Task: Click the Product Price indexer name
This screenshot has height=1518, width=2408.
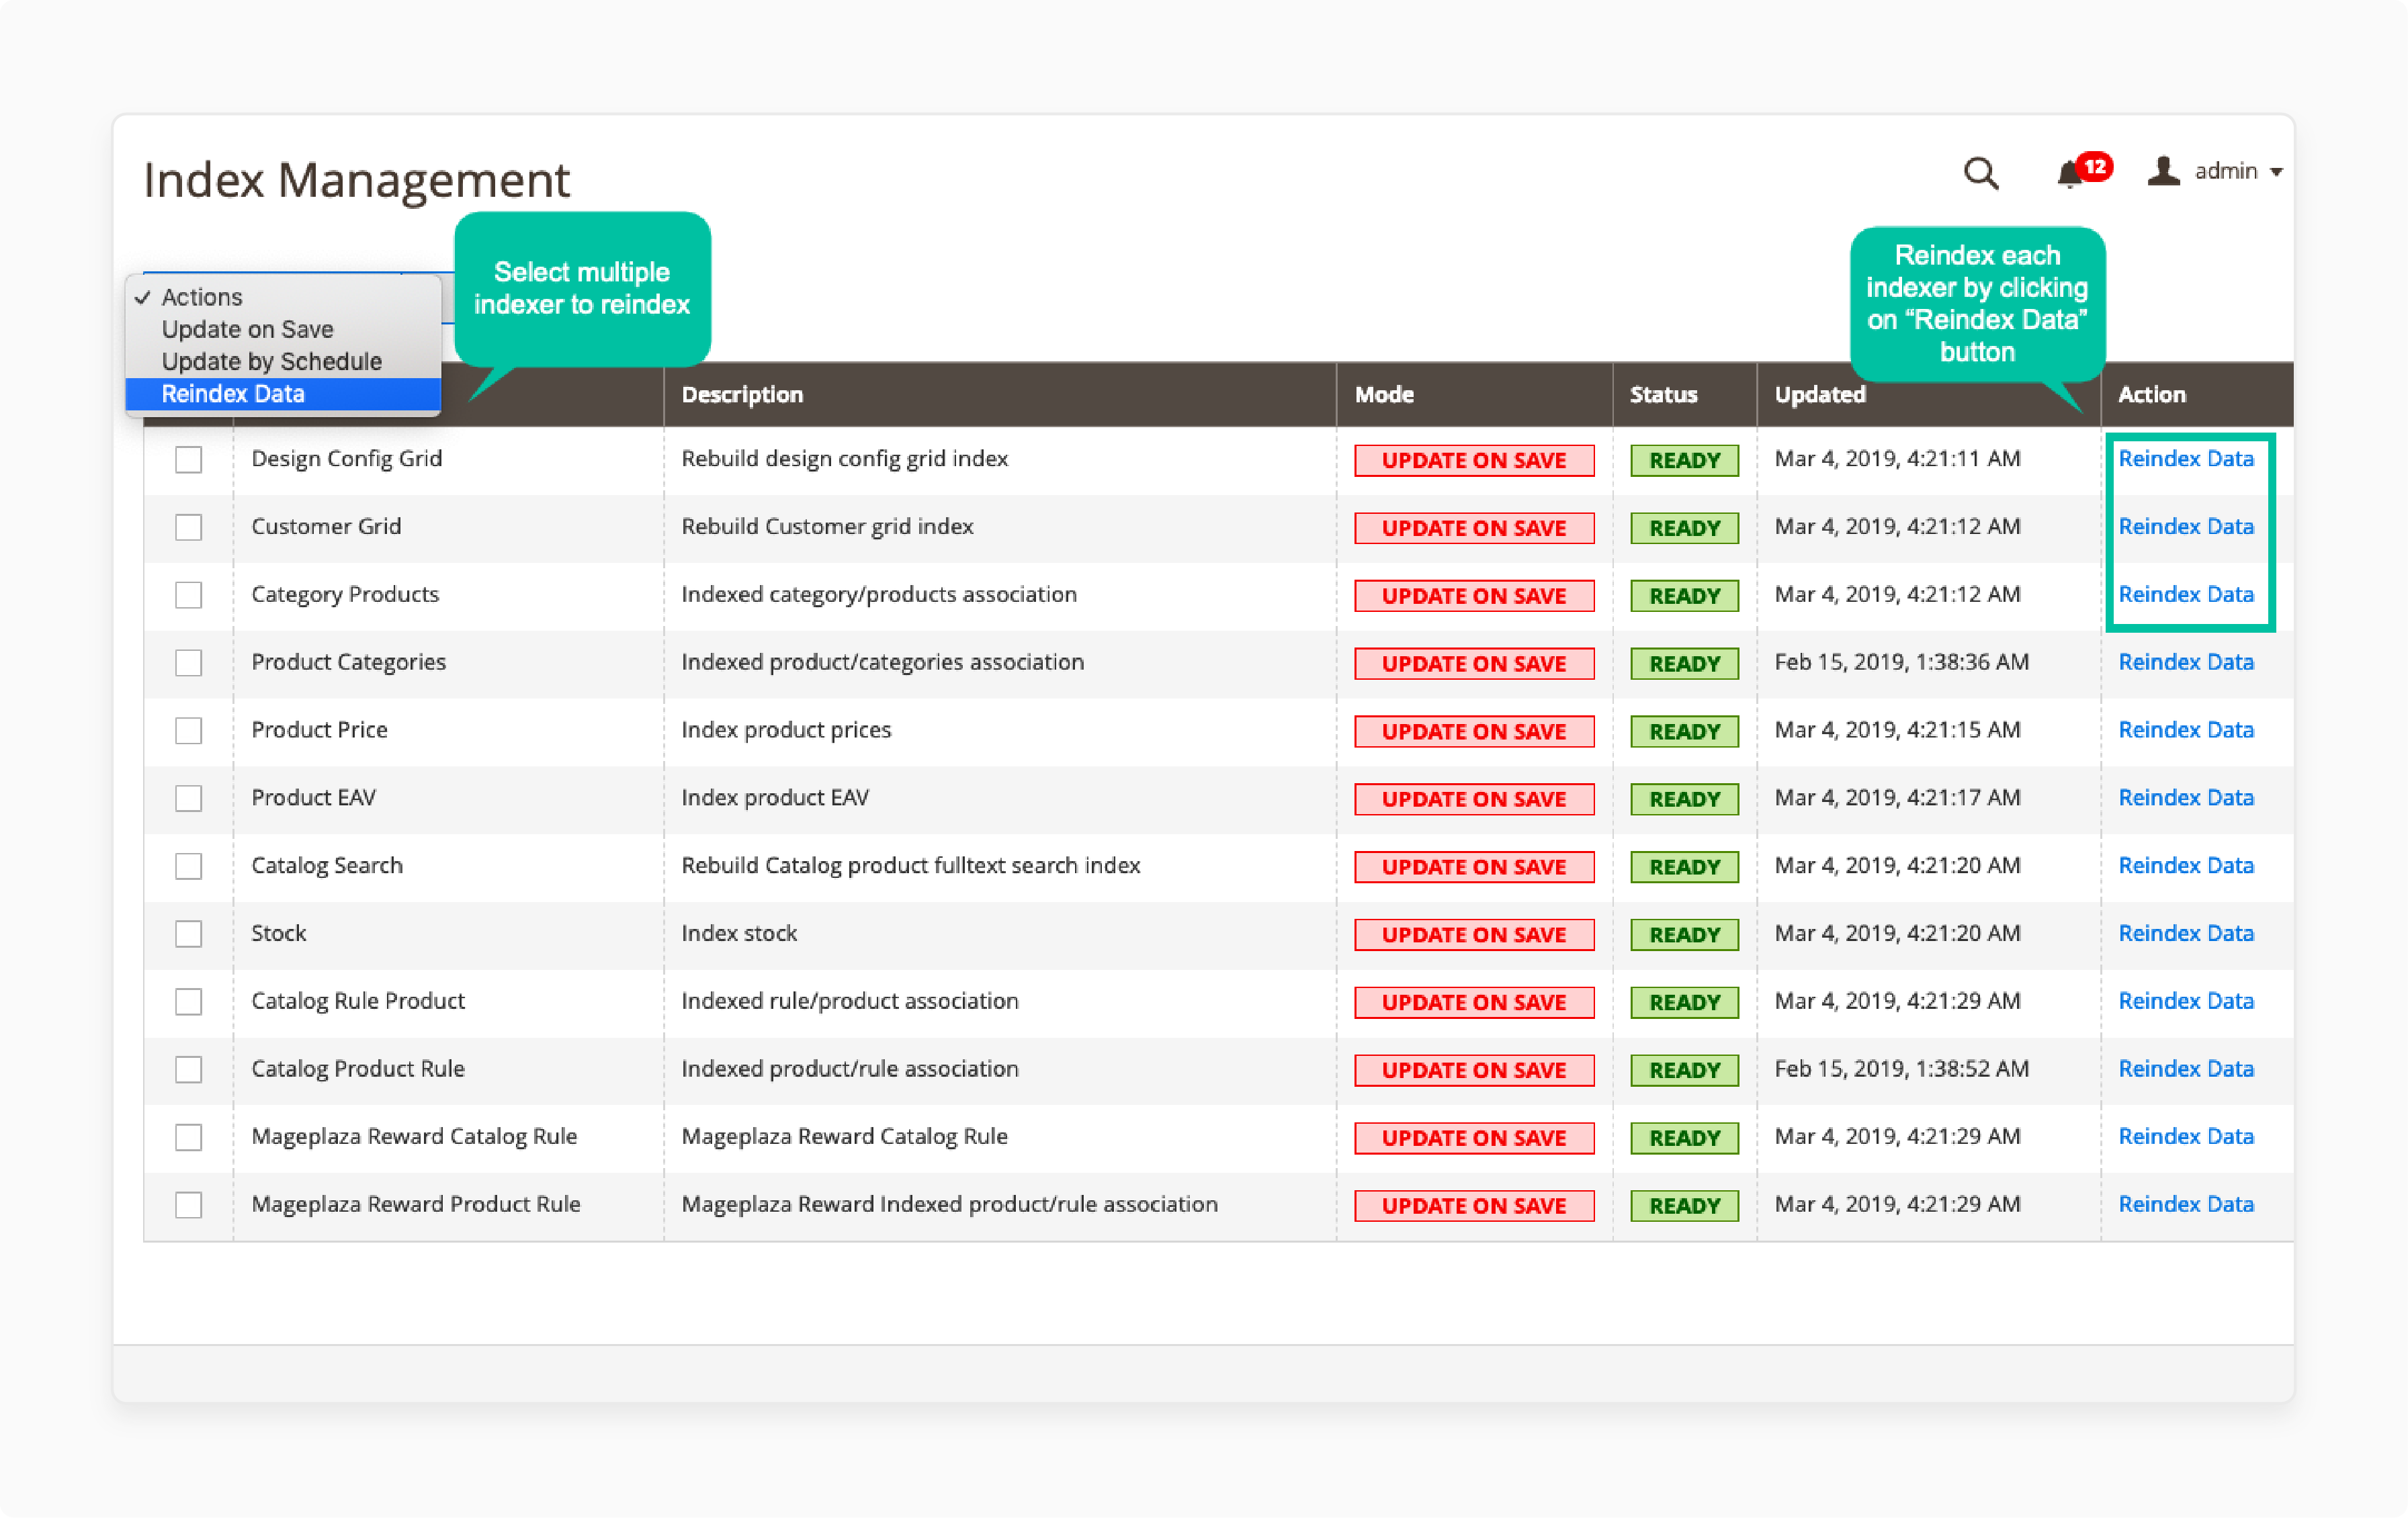Action: 319,730
